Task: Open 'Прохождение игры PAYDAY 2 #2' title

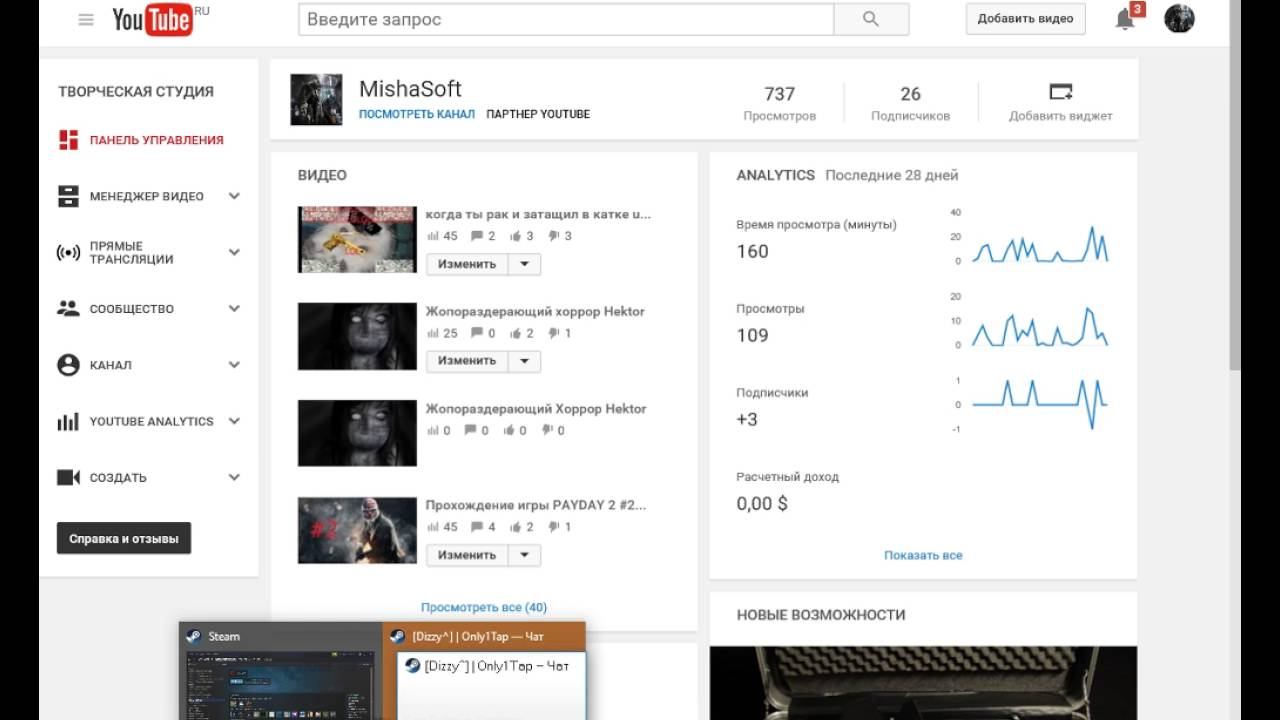Action: (x=536, y=505)
